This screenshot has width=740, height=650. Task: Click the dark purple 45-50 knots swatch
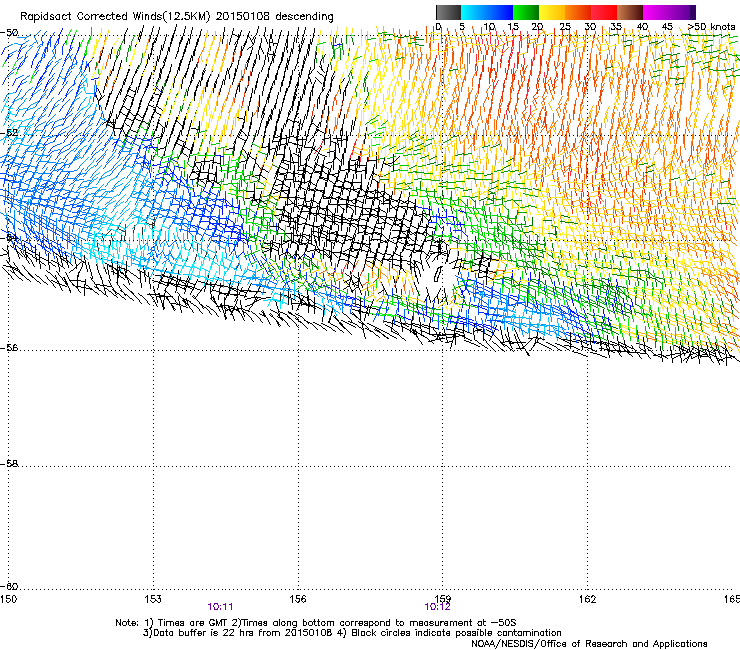682,12
